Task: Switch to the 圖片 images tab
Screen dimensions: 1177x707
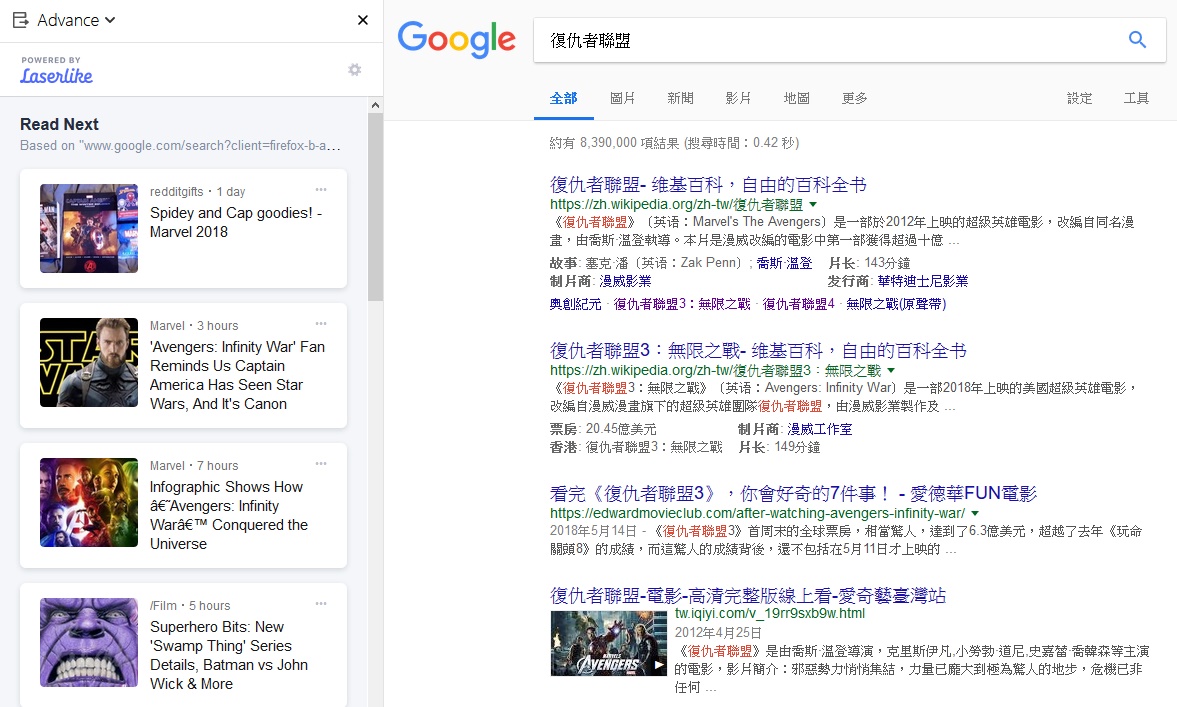Action: [x=622, y=98]
